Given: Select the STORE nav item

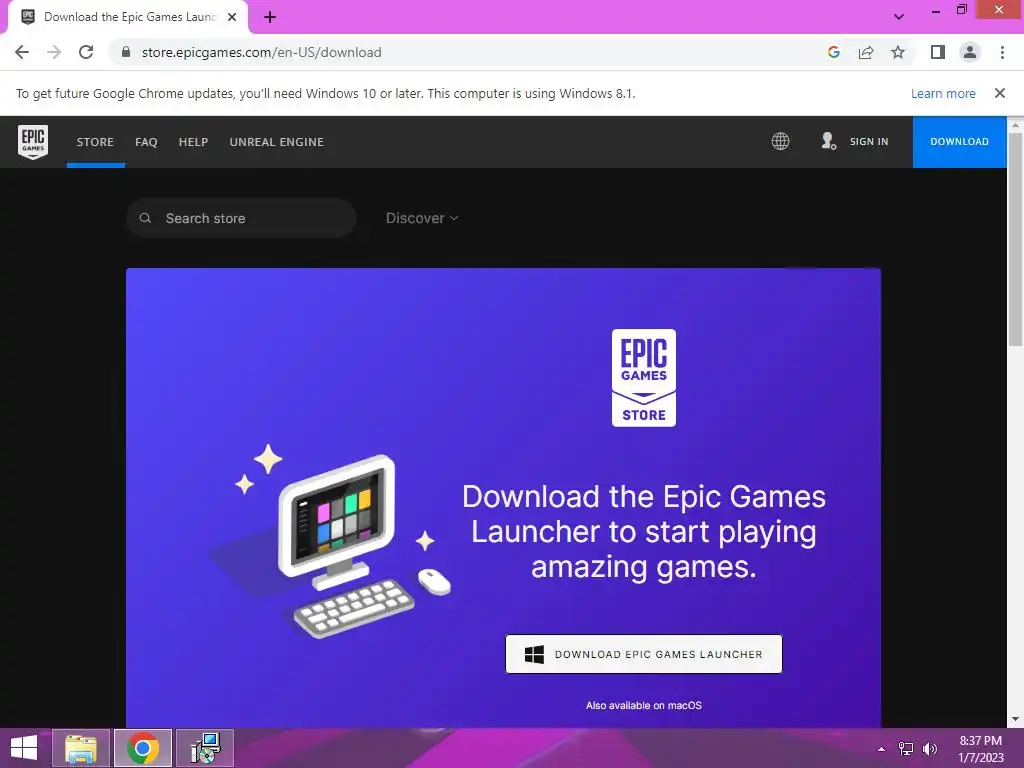Looking at the screenshot, I should tap(95, 142).
